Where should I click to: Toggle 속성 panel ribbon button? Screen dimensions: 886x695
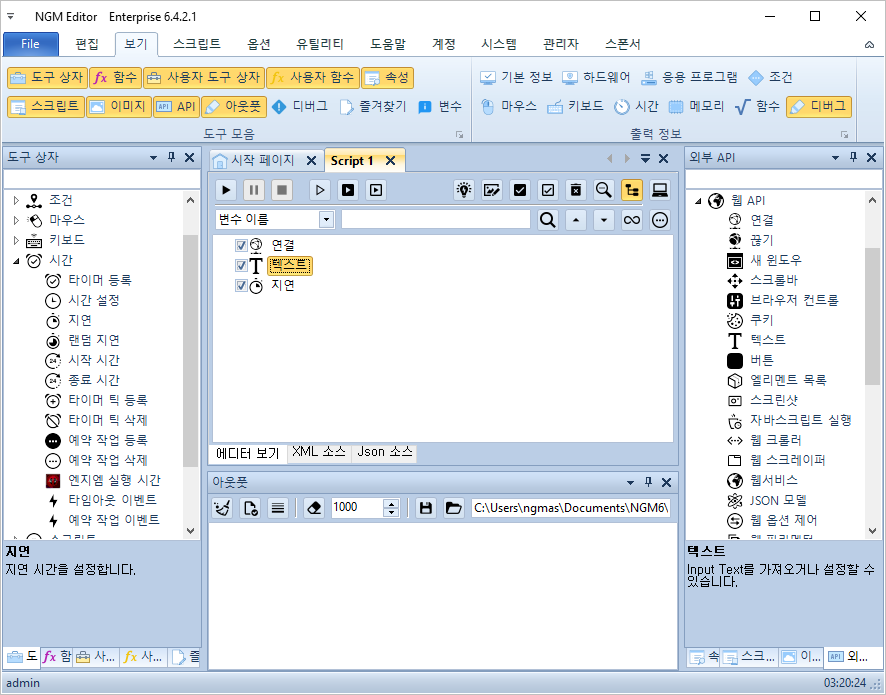tap(388, 77)
